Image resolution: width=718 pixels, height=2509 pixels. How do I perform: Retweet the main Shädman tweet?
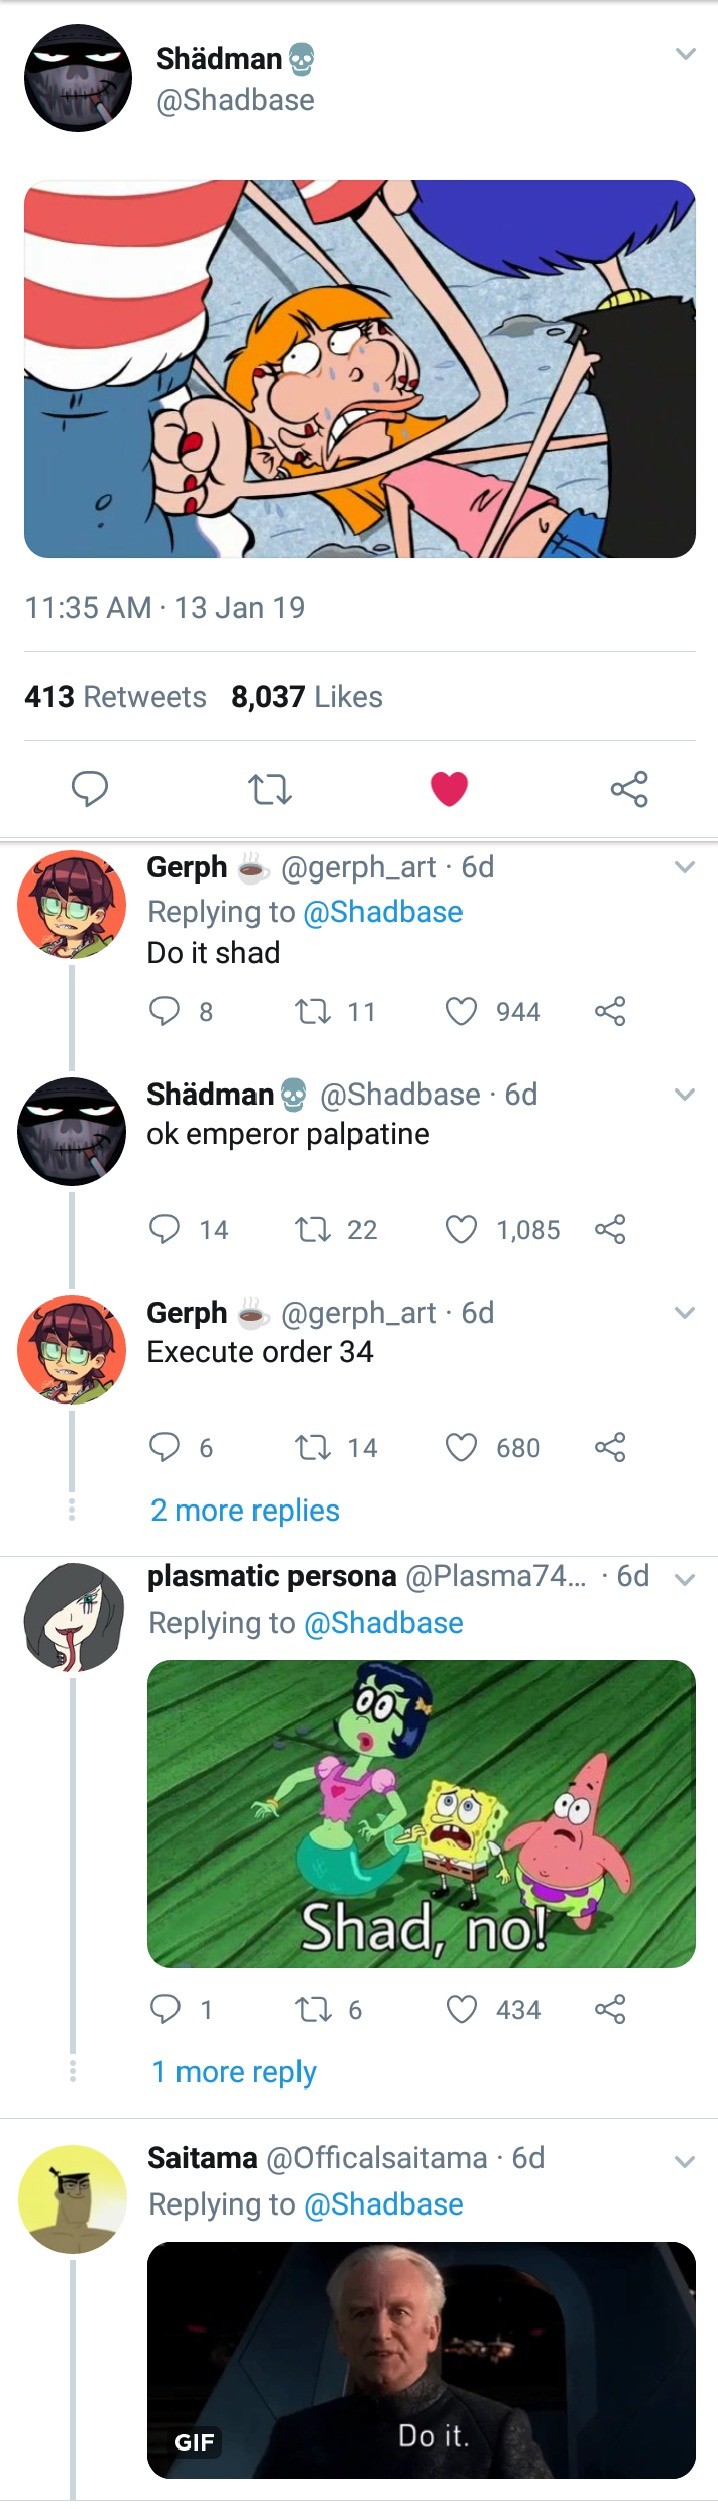click(x=269, y=790)
